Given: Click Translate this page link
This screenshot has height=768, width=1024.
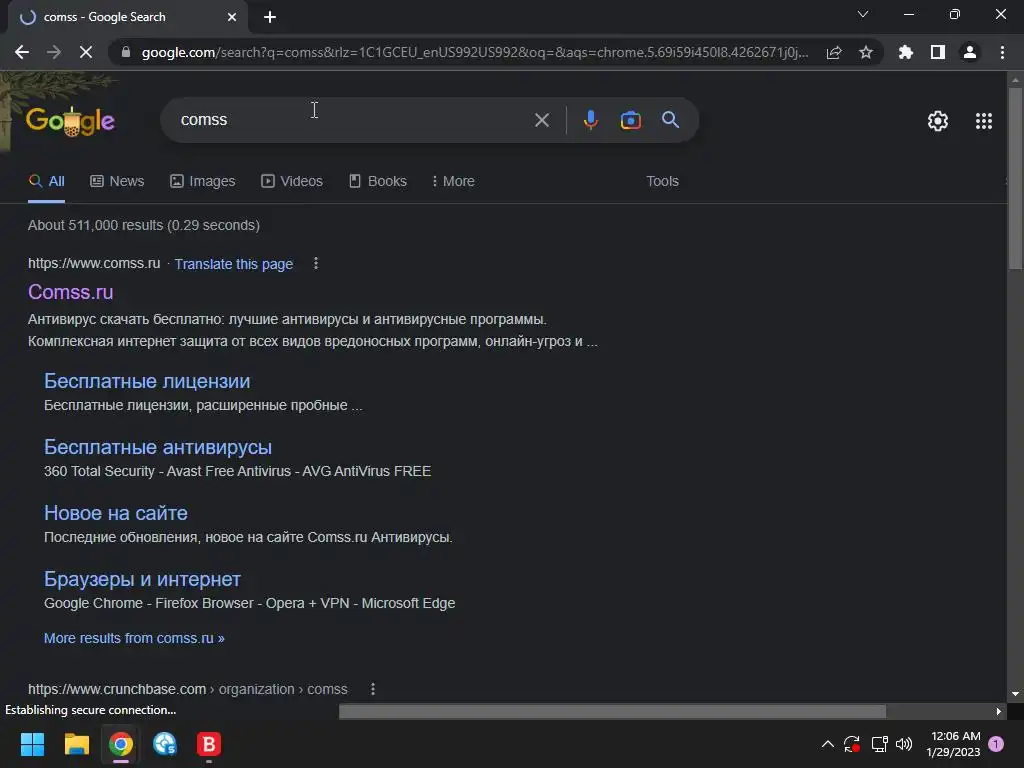Looking at the screenshot, I should pos(233,264).
